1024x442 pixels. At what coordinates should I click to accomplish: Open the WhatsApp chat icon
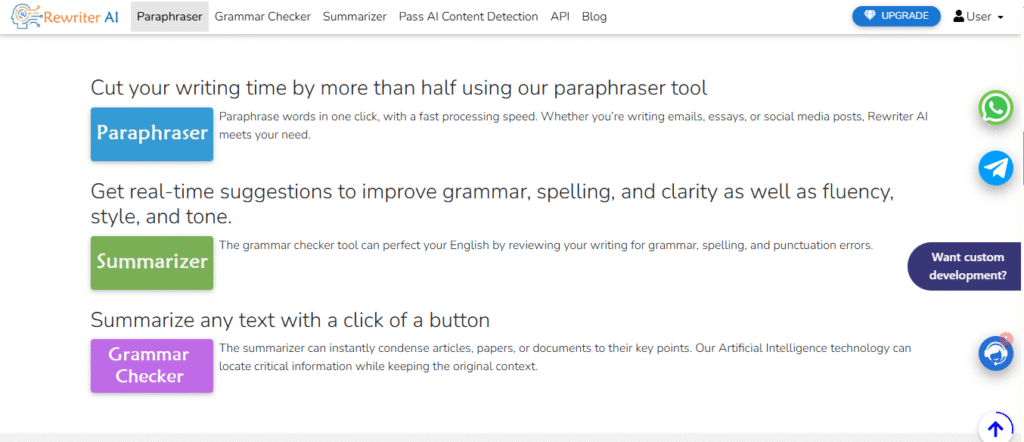coord(995,108)
